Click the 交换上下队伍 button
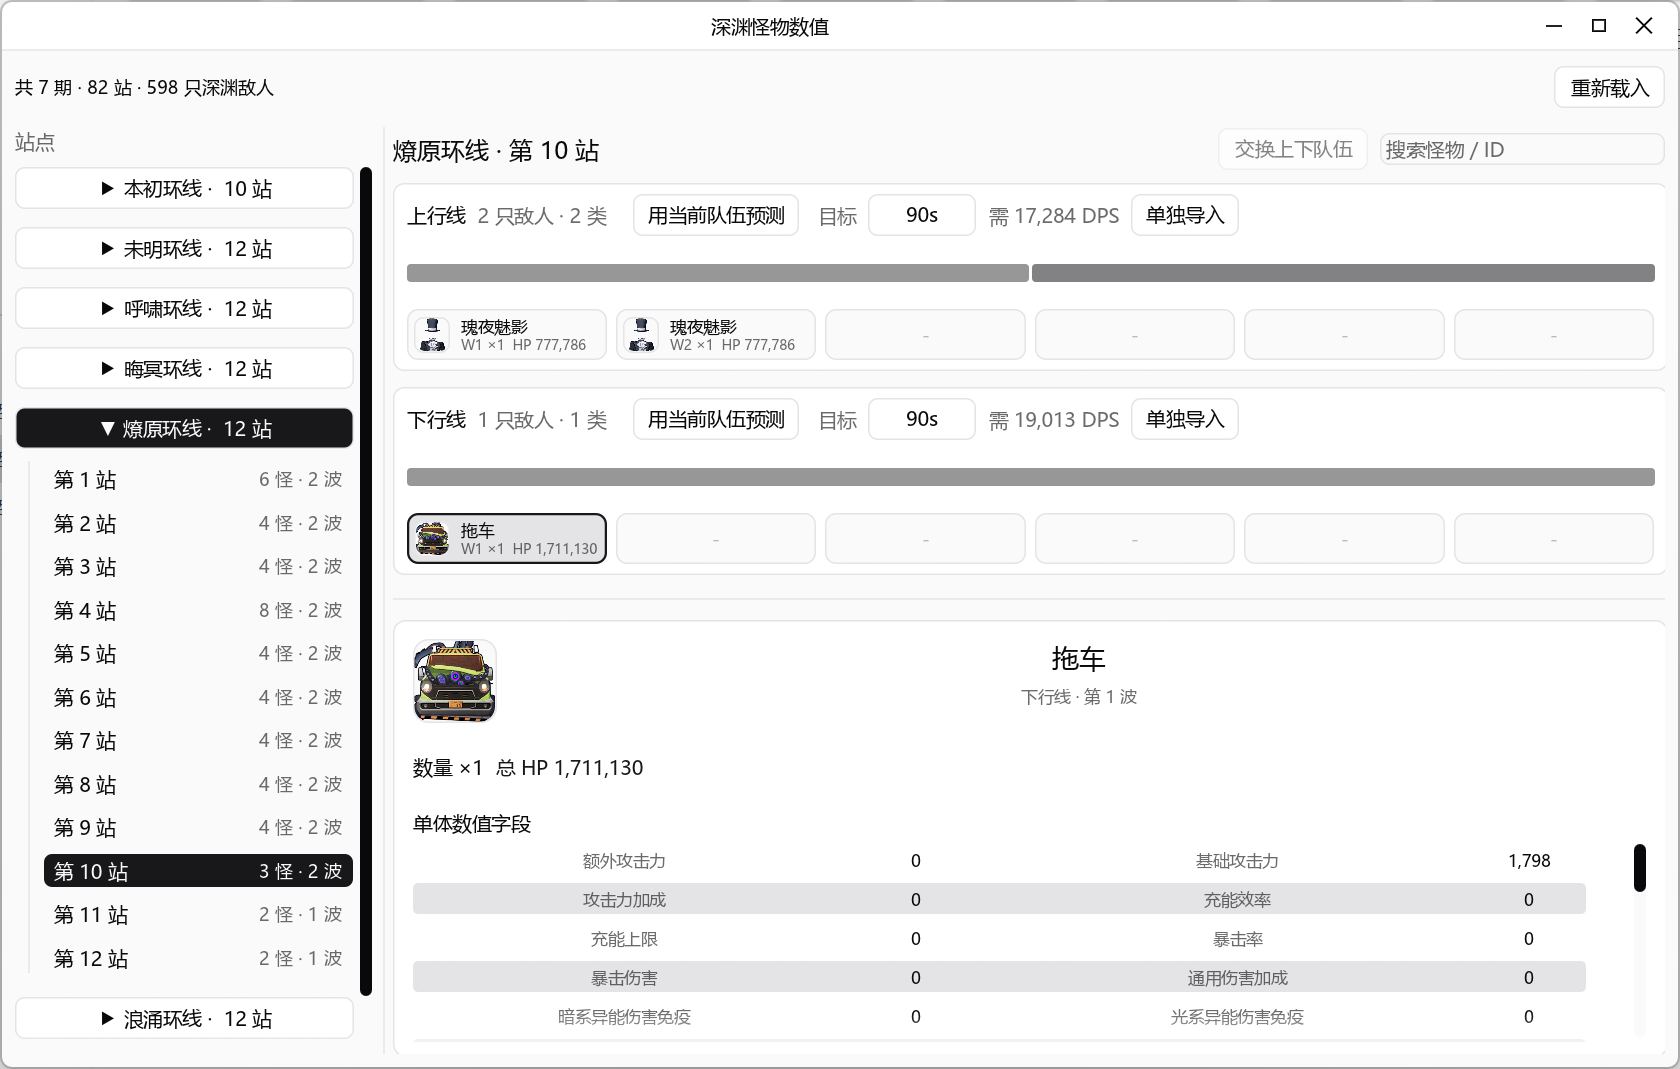This screenshot has width=1680, height=1069. (x=1293, y=150)
